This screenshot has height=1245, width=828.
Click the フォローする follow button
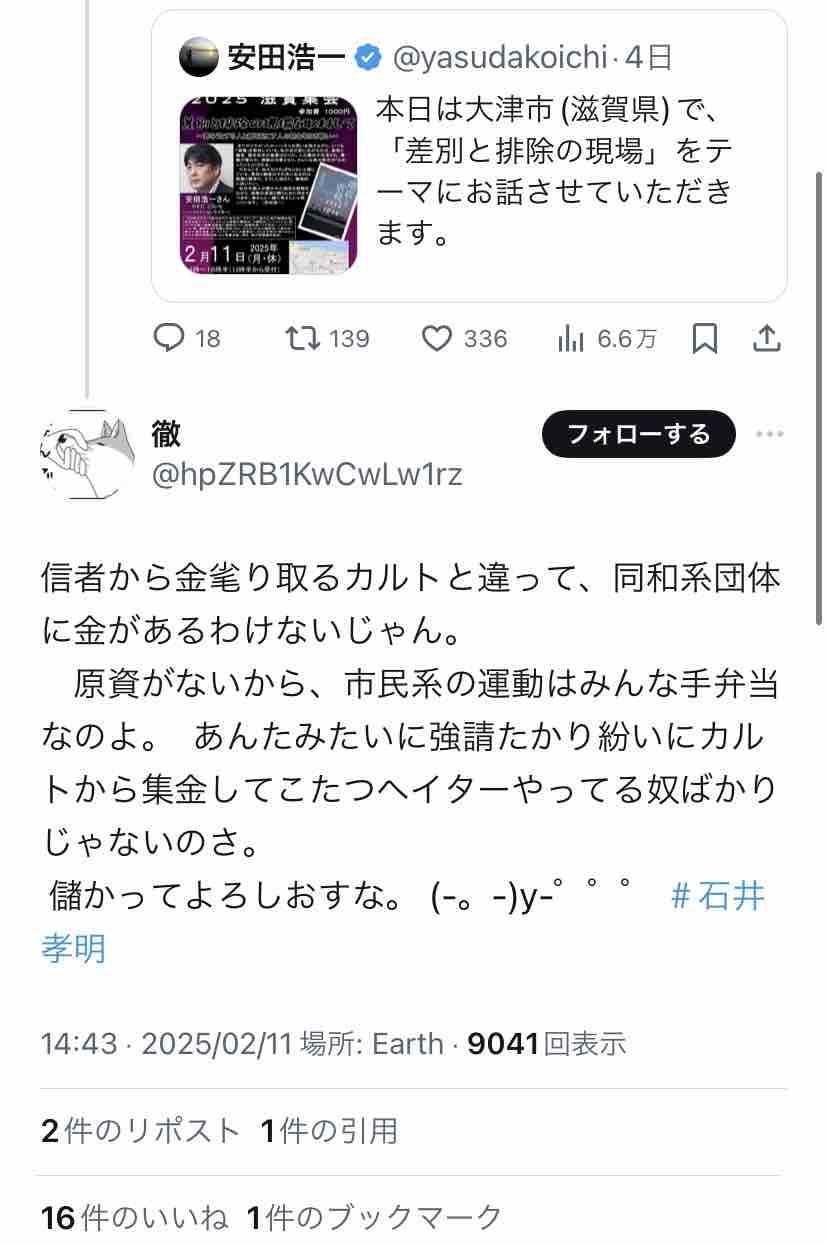639,434
